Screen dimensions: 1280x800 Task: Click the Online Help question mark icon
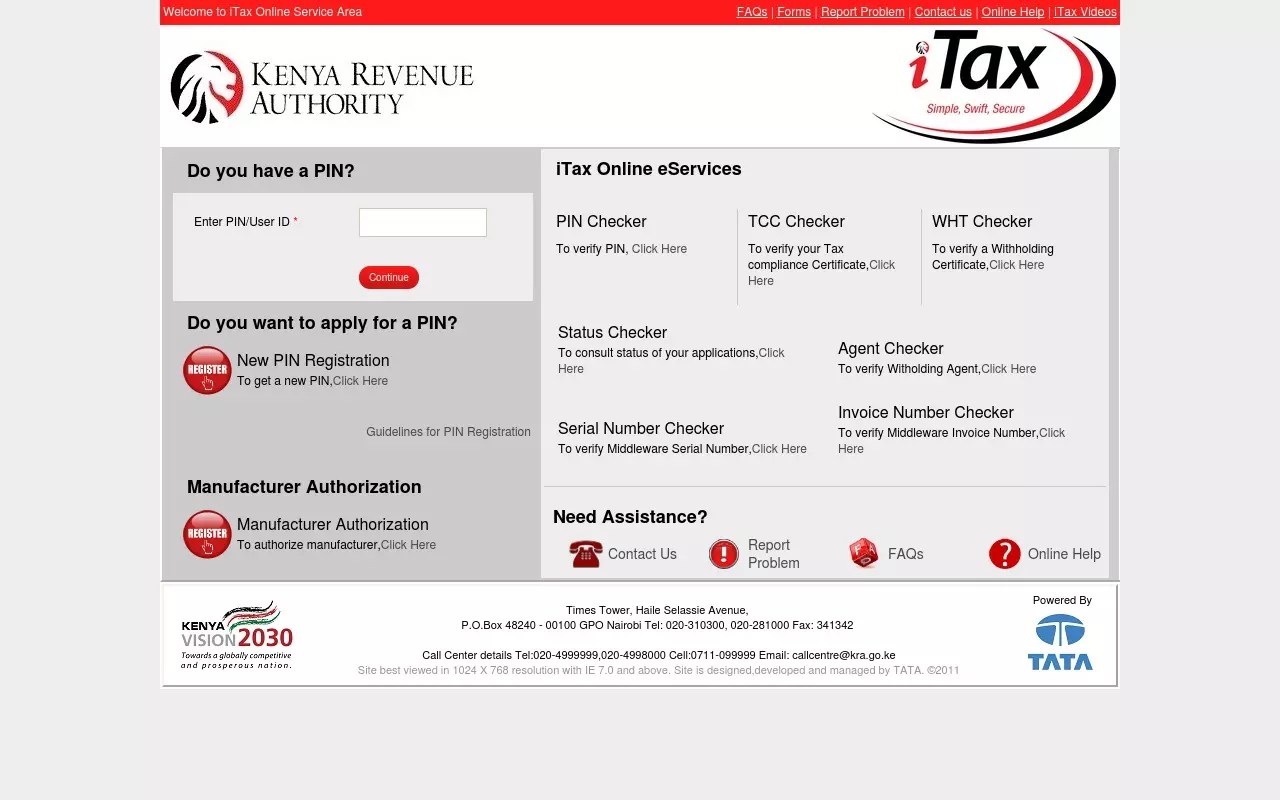(1004, 553)
